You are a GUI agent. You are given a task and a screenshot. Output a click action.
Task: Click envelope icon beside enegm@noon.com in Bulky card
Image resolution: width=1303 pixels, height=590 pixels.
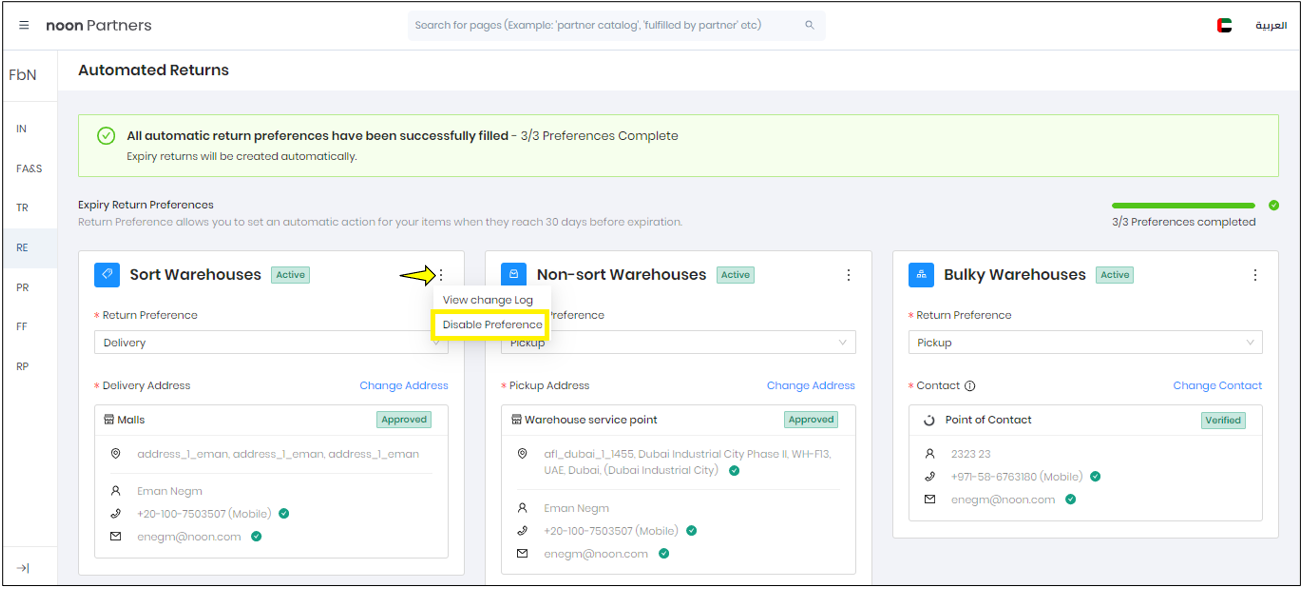click(x=930, y=499)
